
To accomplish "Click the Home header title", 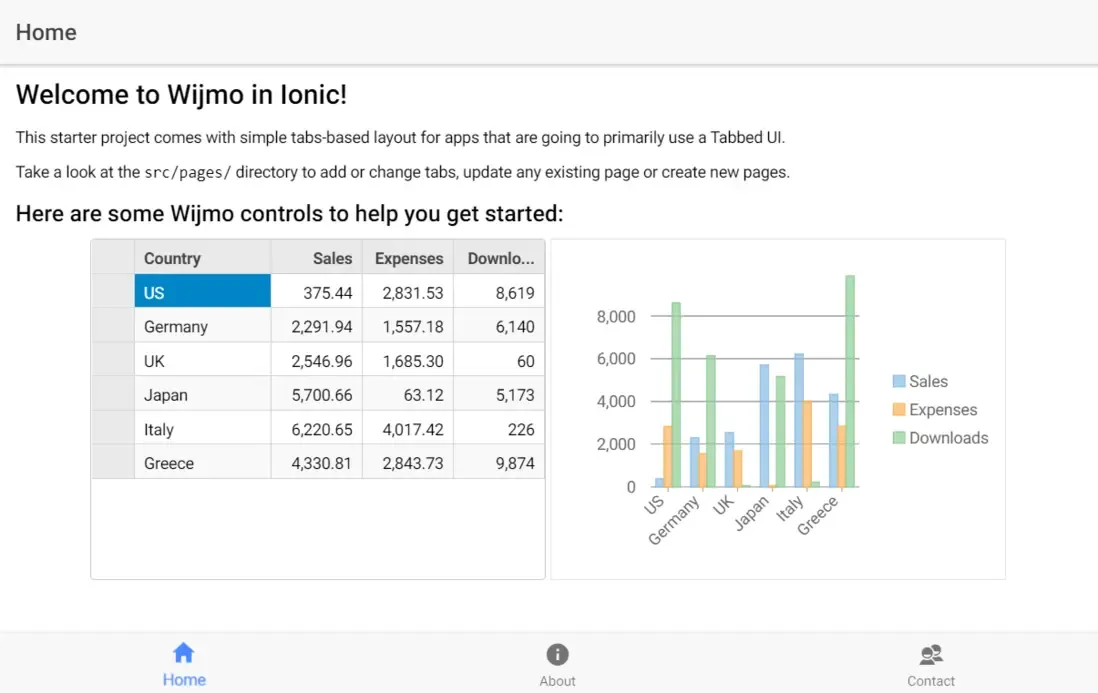I will (46, 32).
